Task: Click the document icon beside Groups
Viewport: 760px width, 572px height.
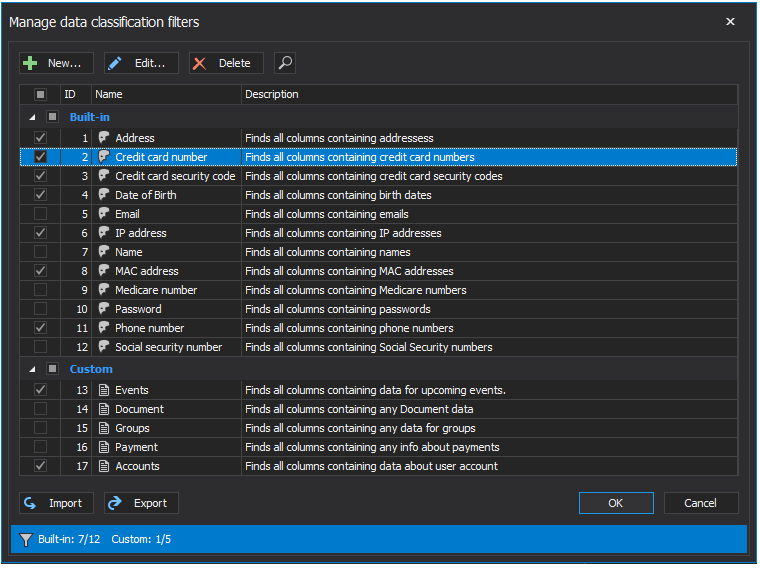Action: point(104,428)
